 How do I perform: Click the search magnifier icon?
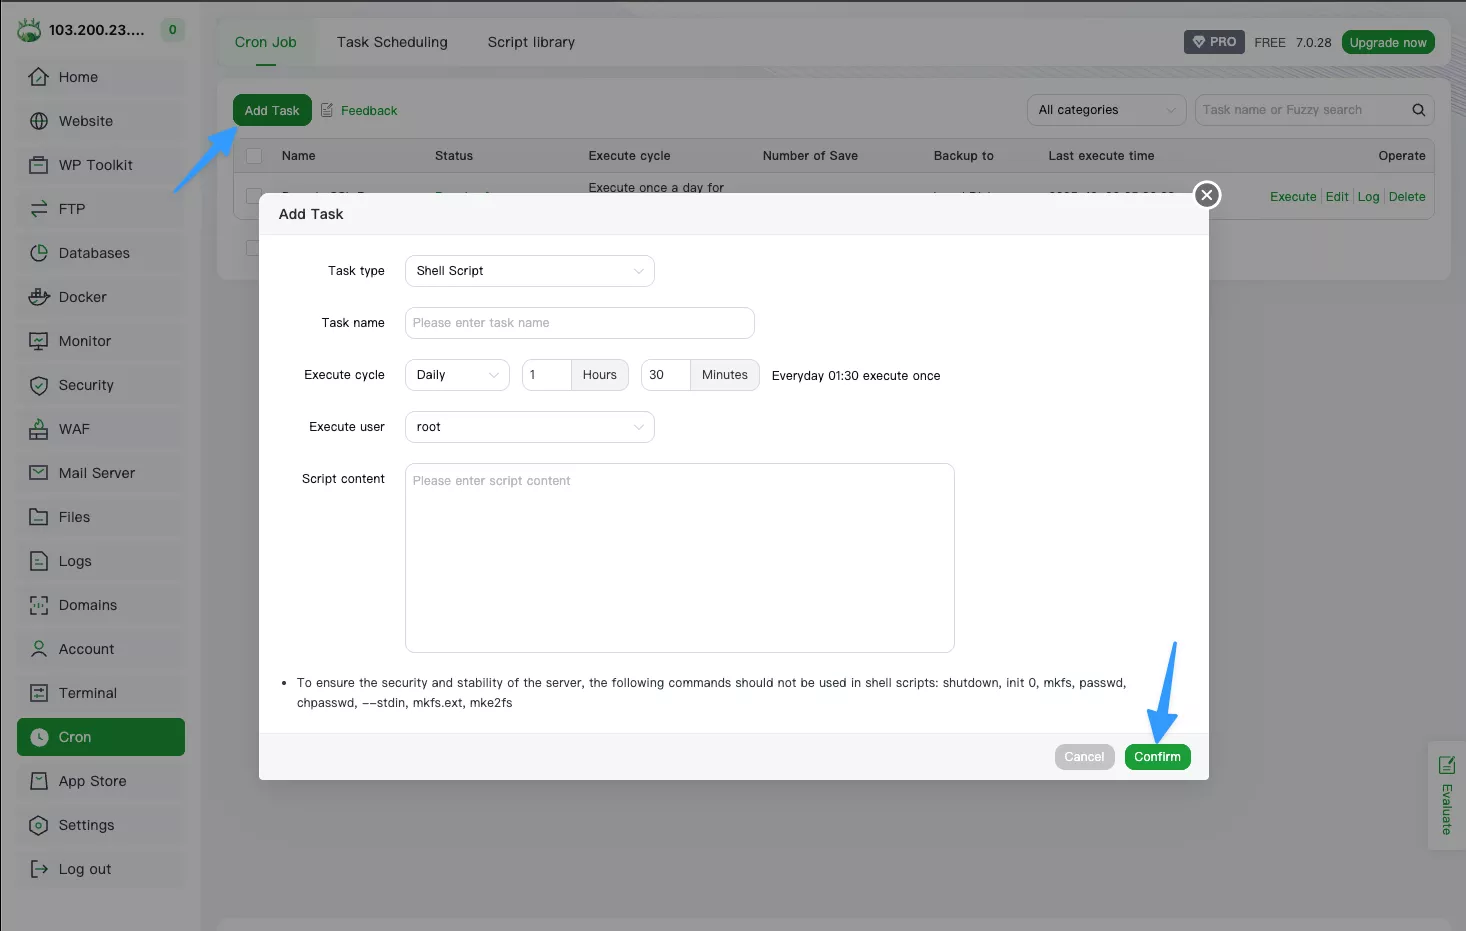point(1418,110)
